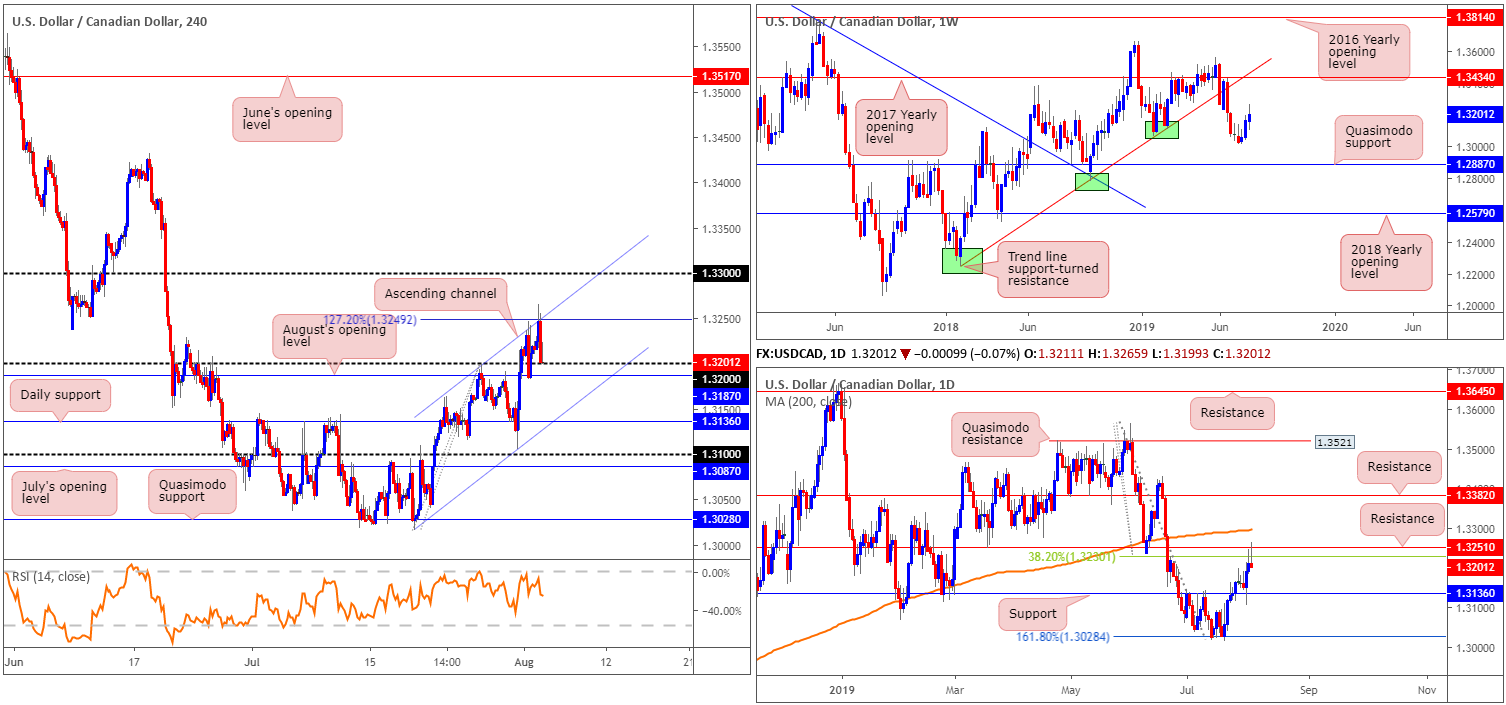Image resolution: width=1506 pixels, height=705 pixels.
Task: Click the Support callout in daily chart
Action: pyautogui.click(x=1032, y=613)
